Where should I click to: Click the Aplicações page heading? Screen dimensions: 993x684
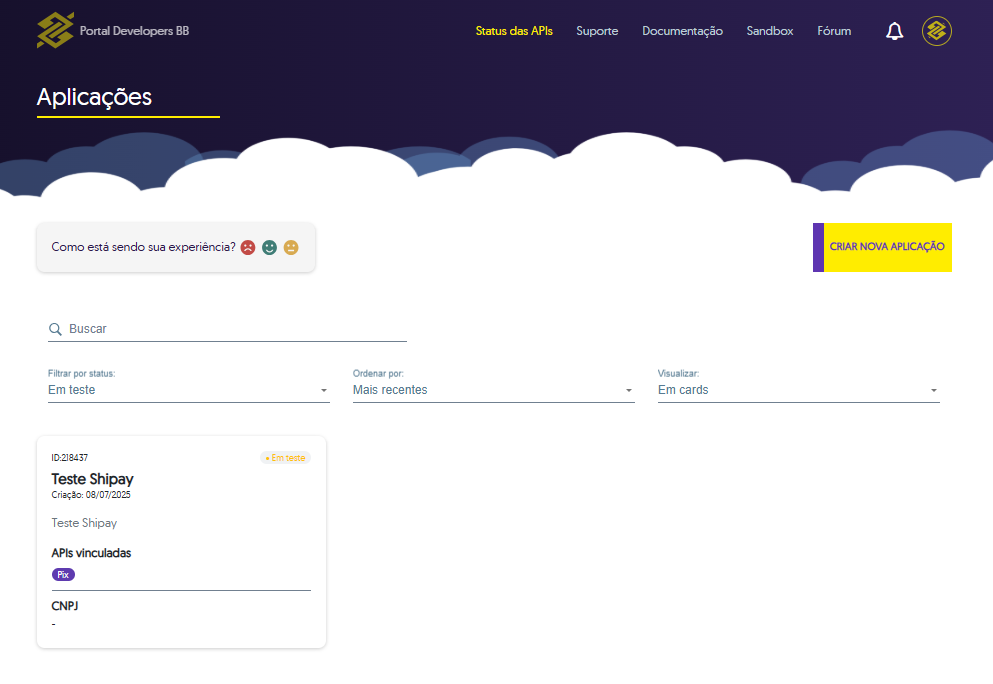[94, 97]
